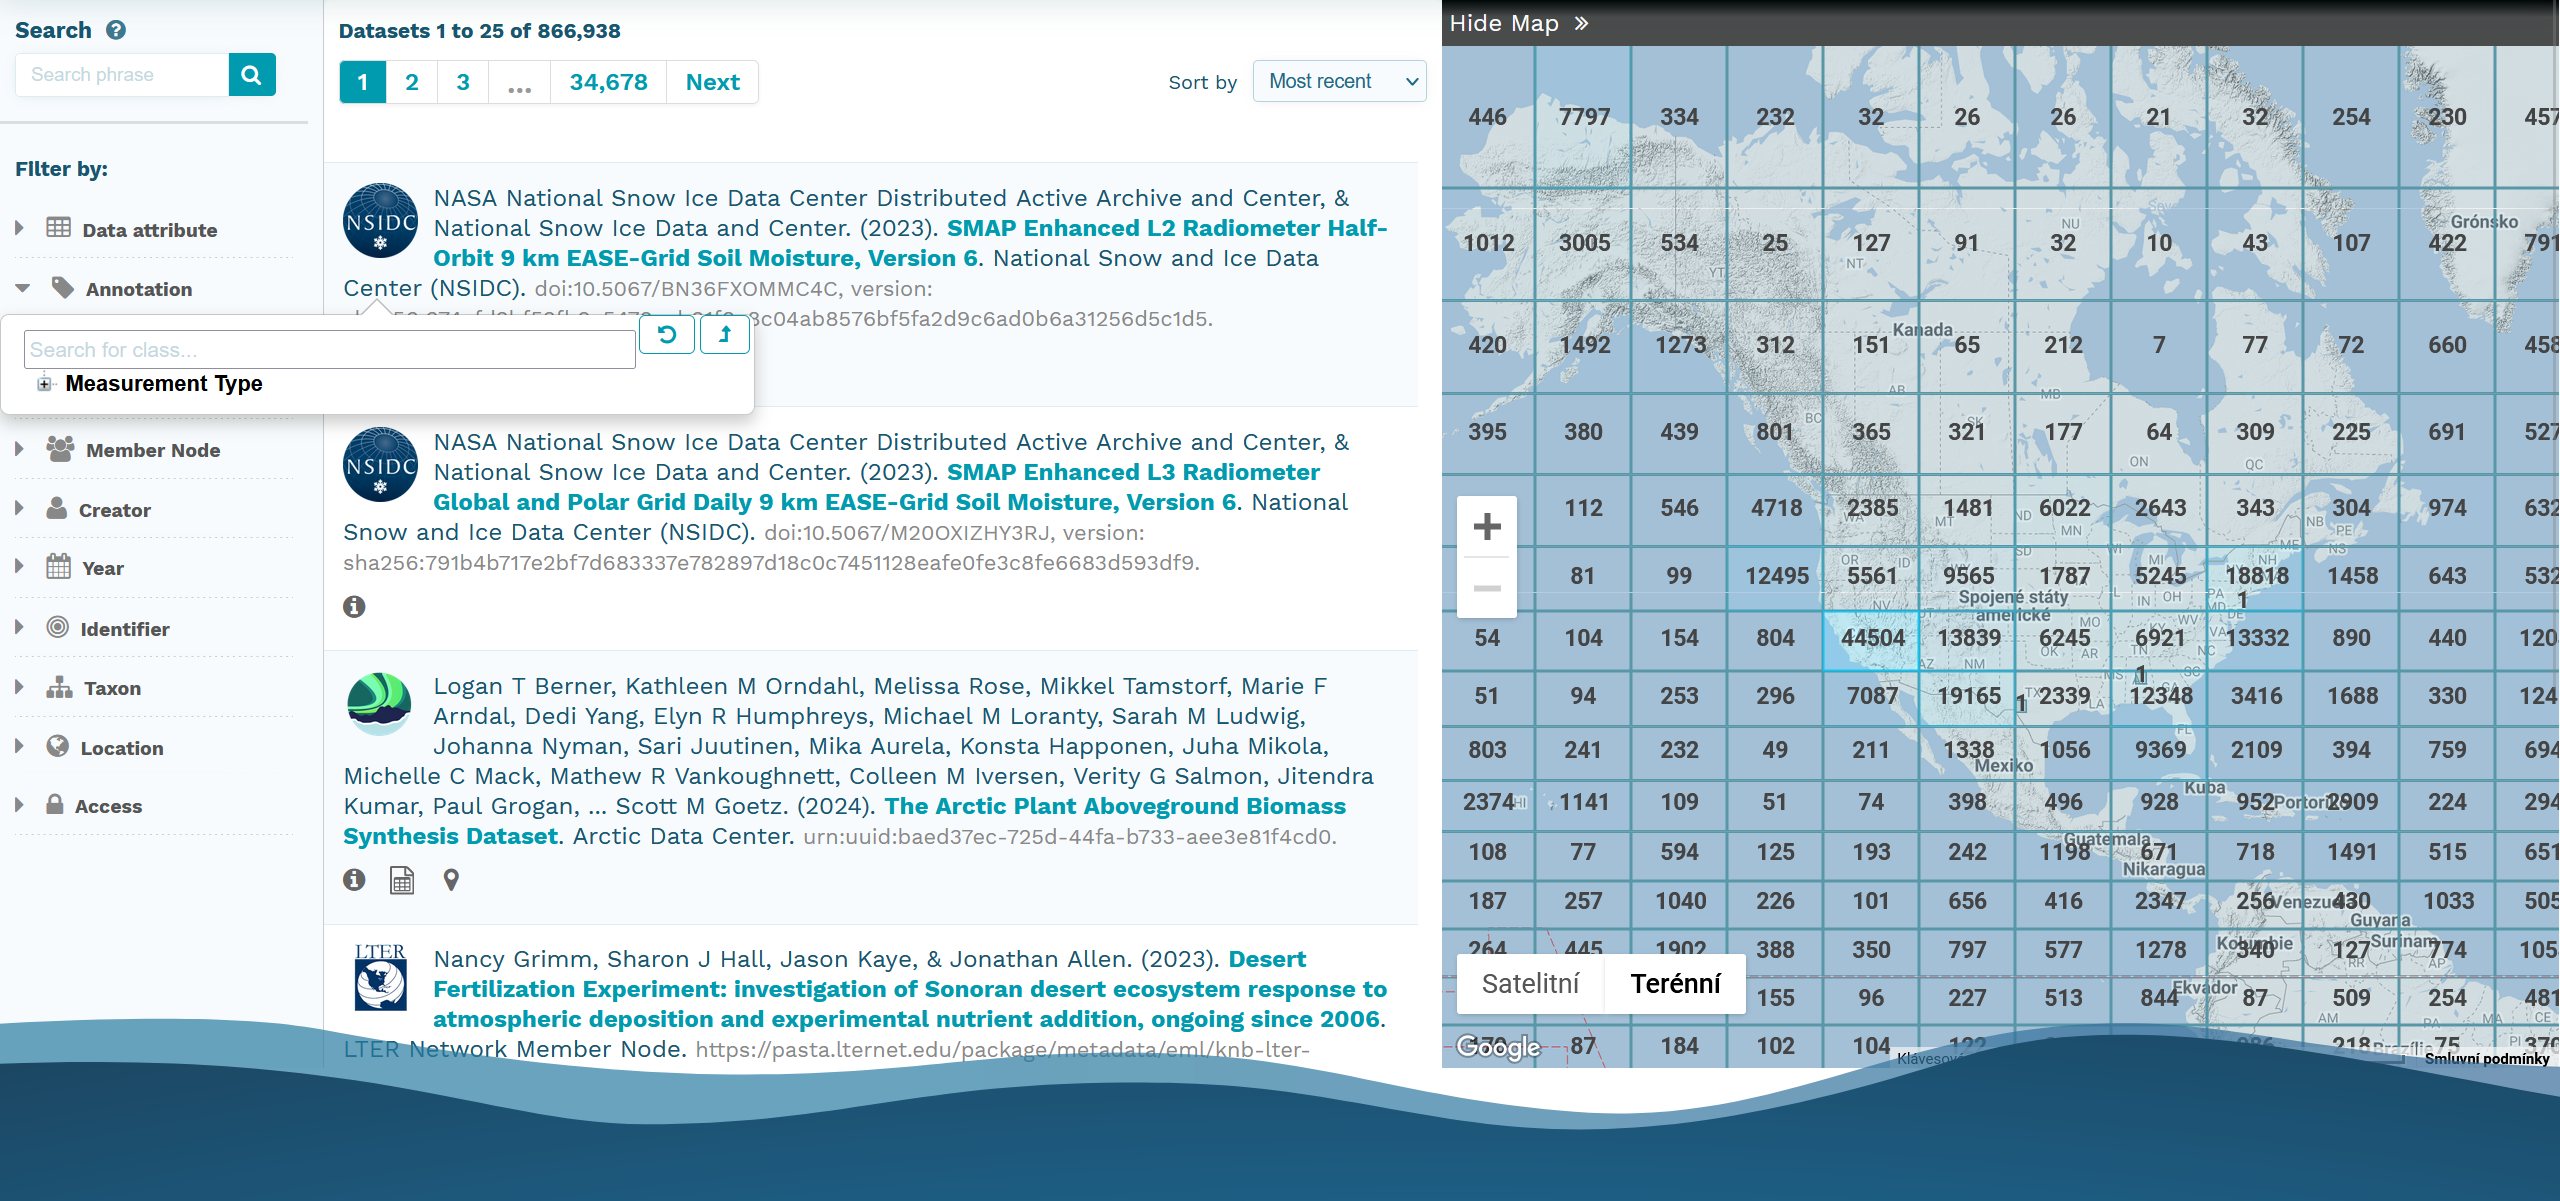Image resolution: width=2560 pixels, height=1201 pixels.
Task: Jump to last page 34,678
Action: (x=608, y=82)
